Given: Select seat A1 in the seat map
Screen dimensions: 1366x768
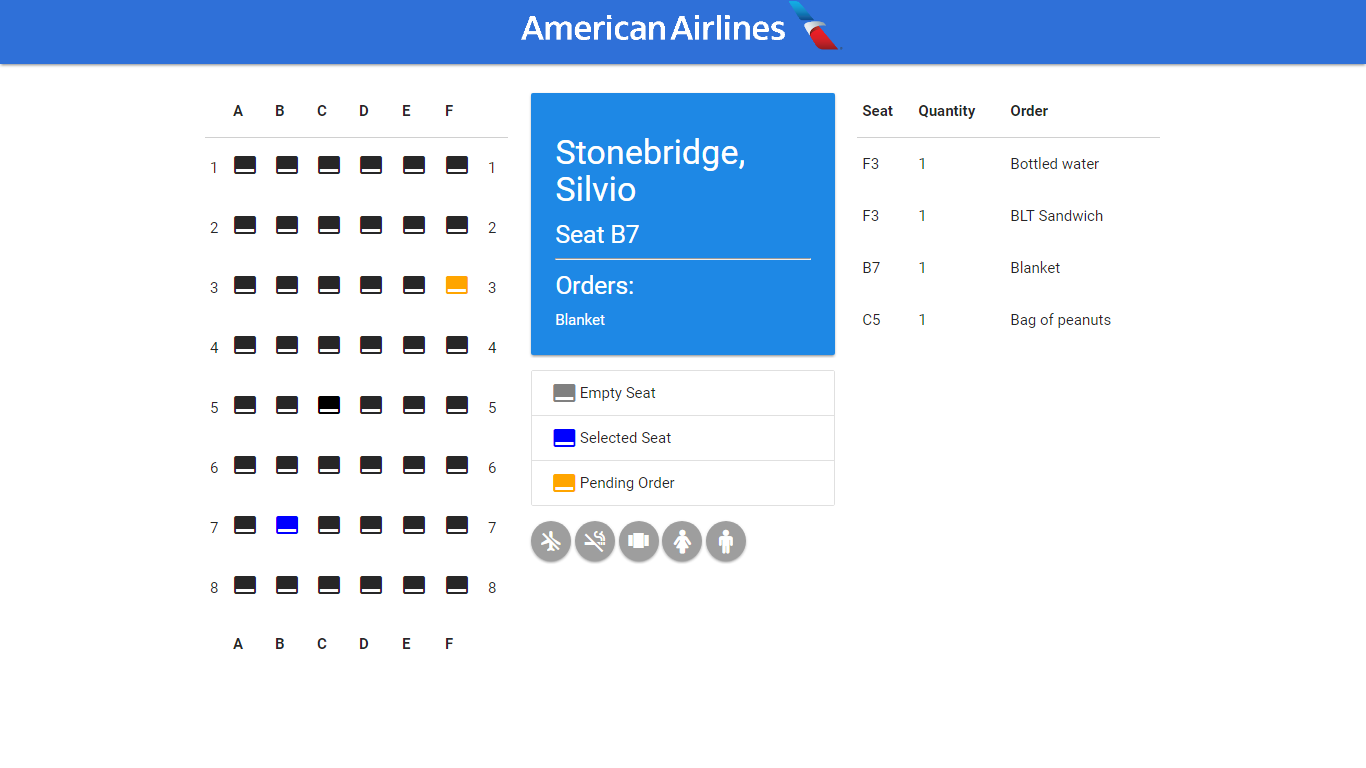Looking at the screenshot, I should pos(245,165).
